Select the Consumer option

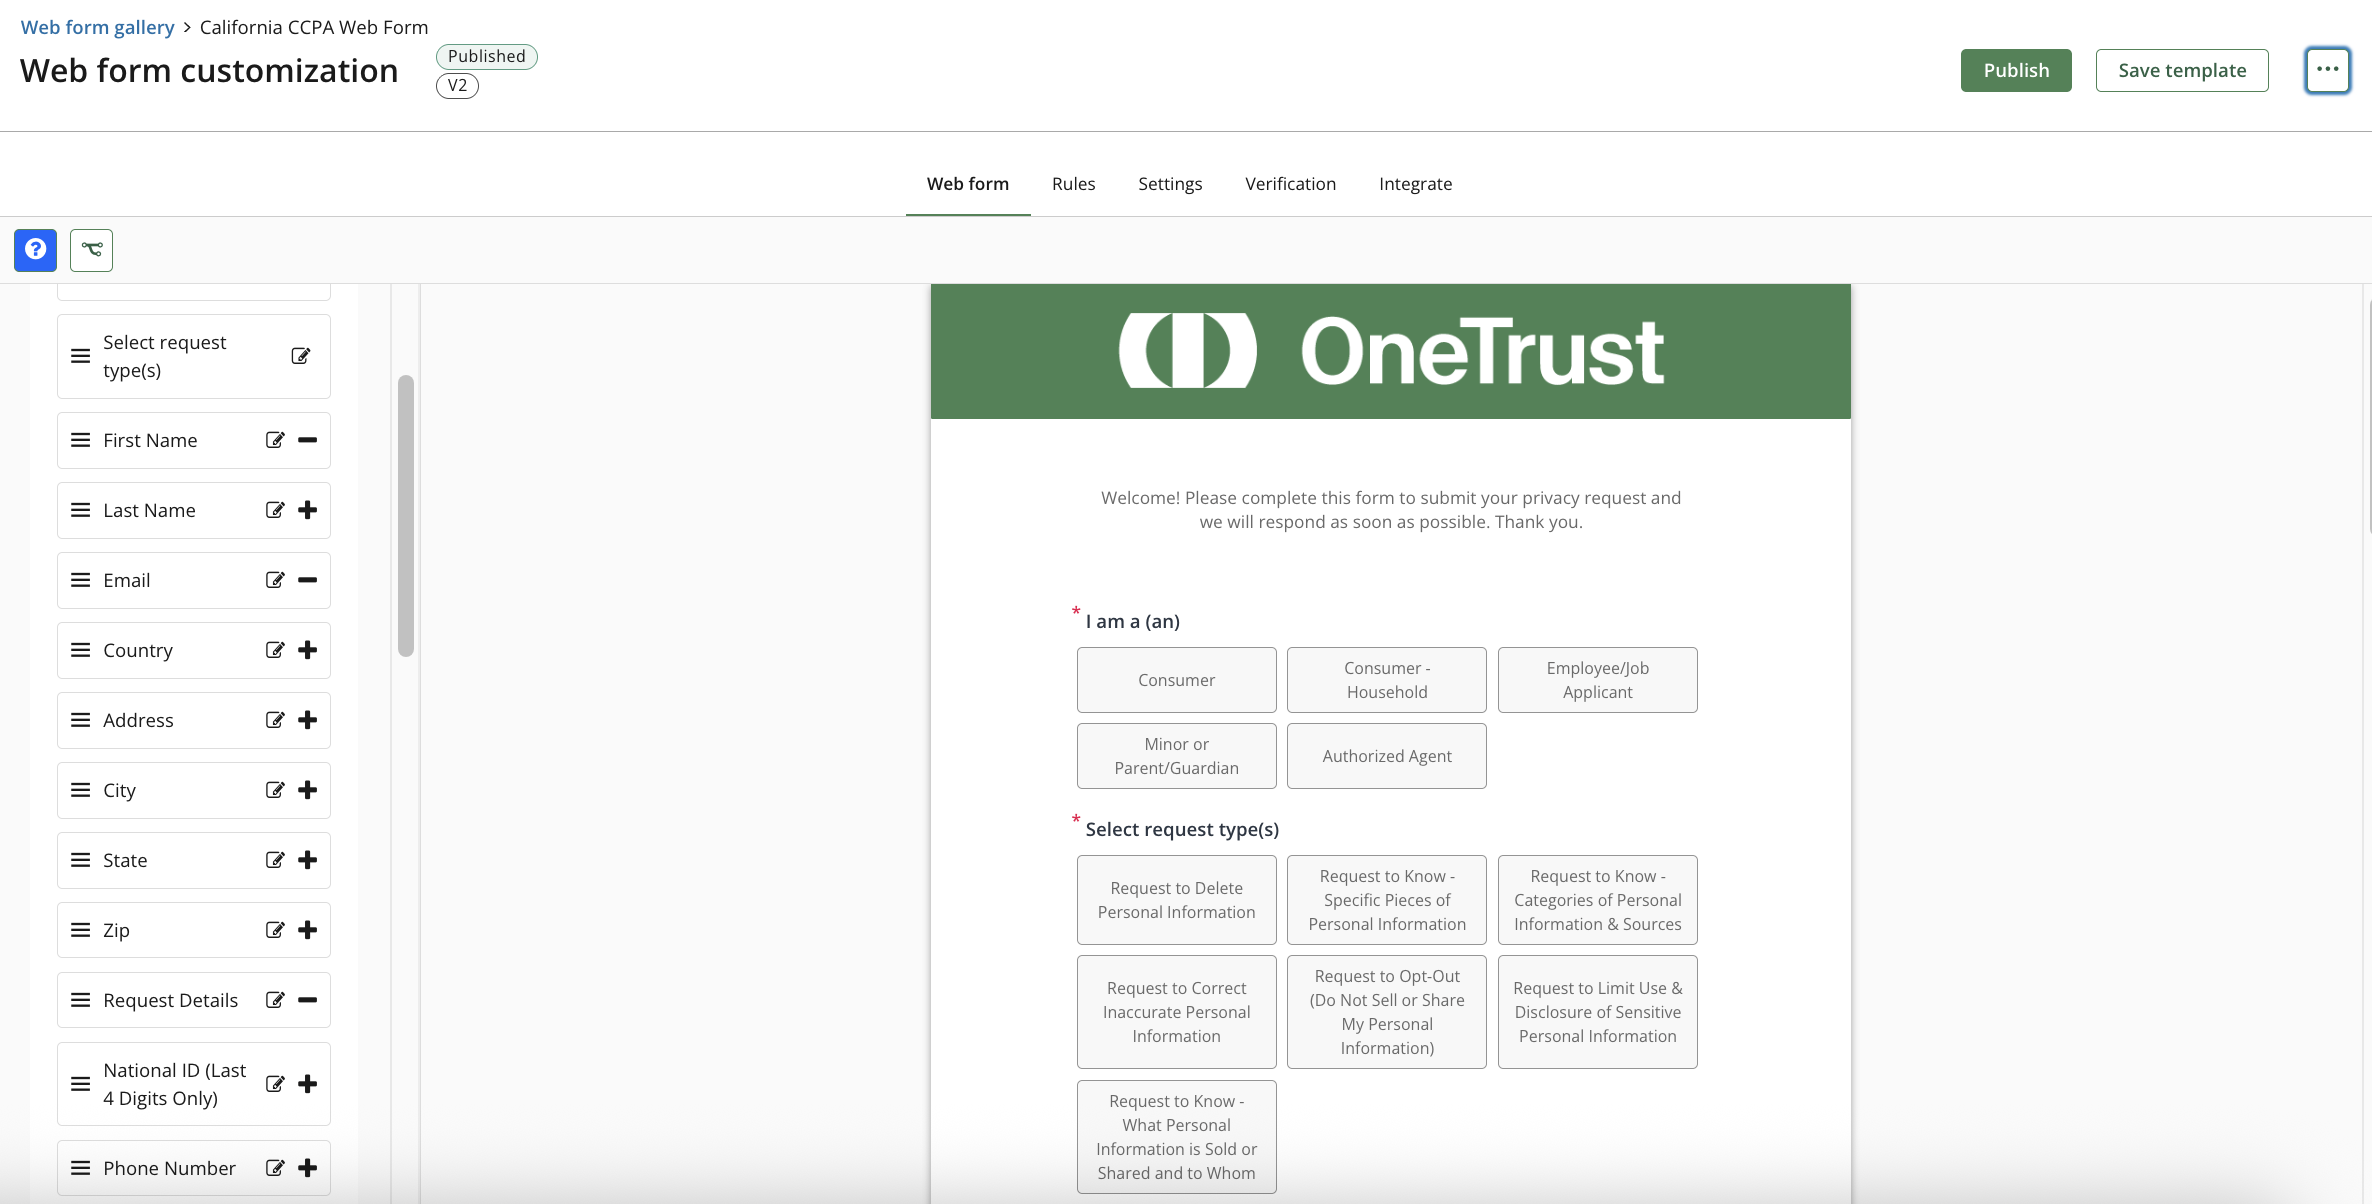pos(1176,680)
